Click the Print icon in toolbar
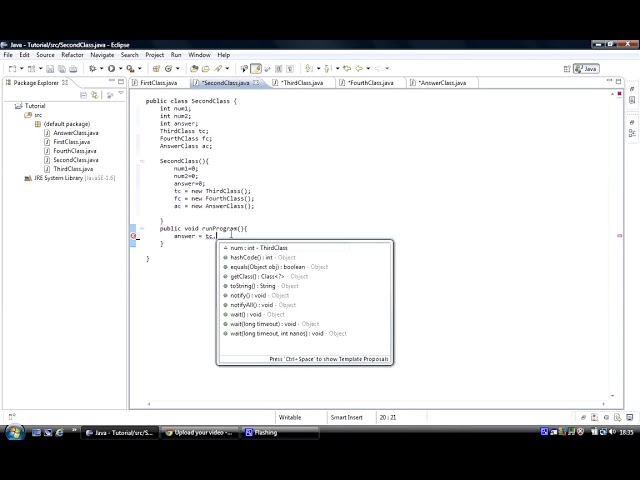This screenshot has width=640, height=480. pos(73,69)
